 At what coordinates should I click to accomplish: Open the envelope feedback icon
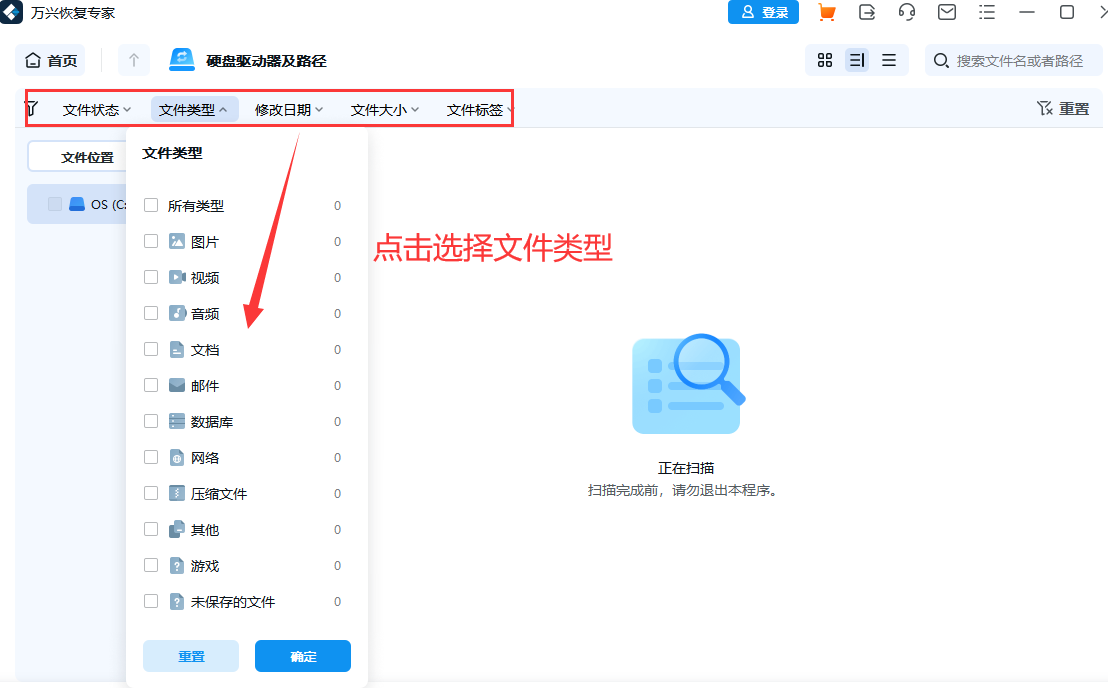[x=945, y=12]
